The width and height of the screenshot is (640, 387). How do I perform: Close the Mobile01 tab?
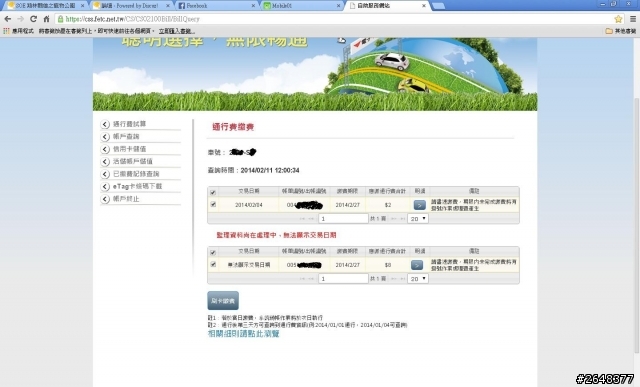click(338, 6)
